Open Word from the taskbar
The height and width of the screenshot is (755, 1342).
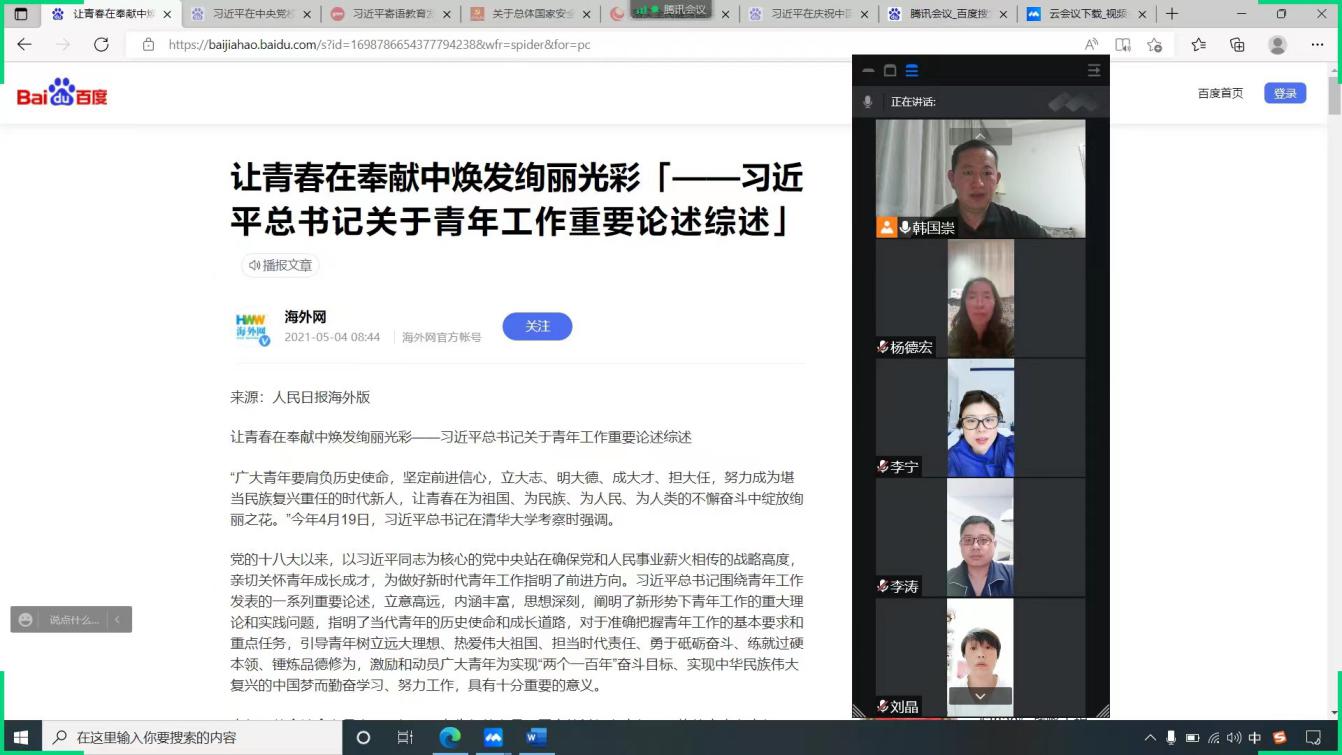(537, 738)
